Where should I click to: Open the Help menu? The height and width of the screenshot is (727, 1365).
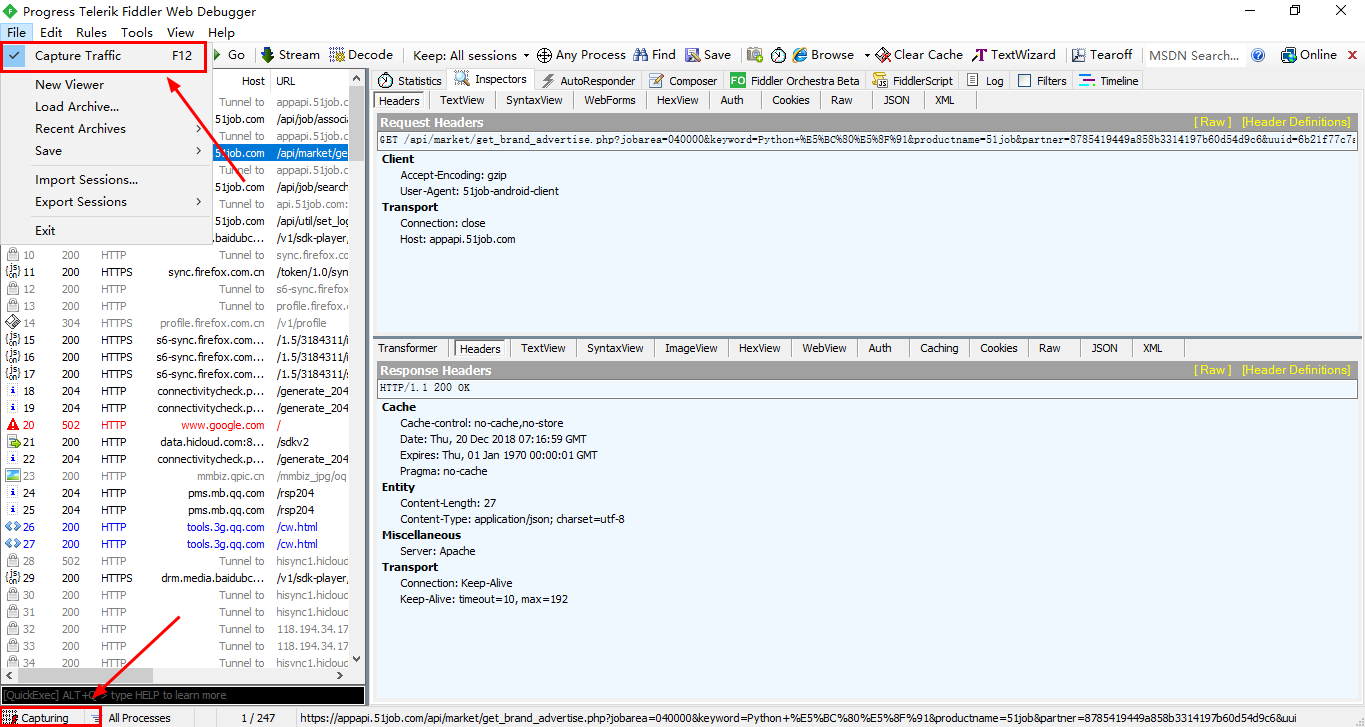221,33
